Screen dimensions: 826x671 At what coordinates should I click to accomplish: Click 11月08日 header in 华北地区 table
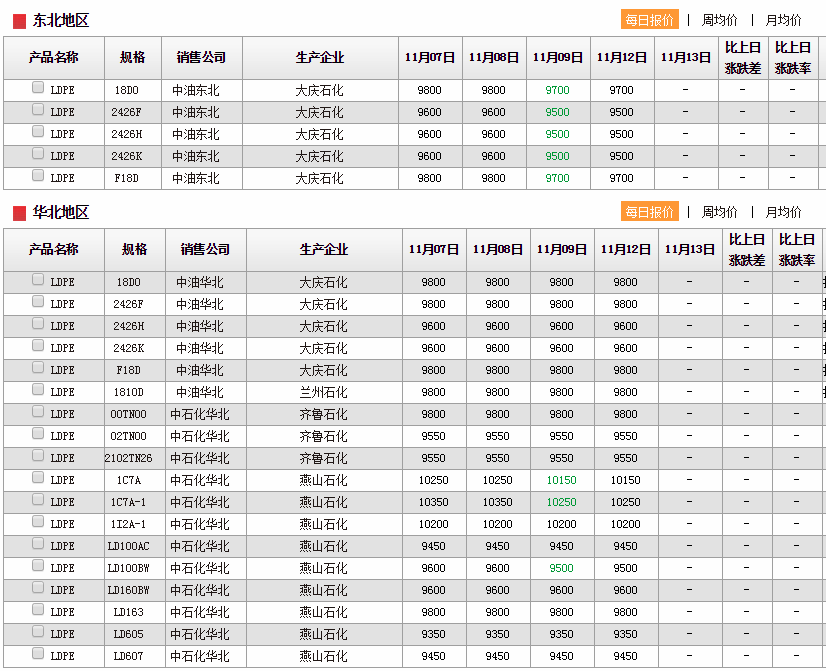pos(498,249)
